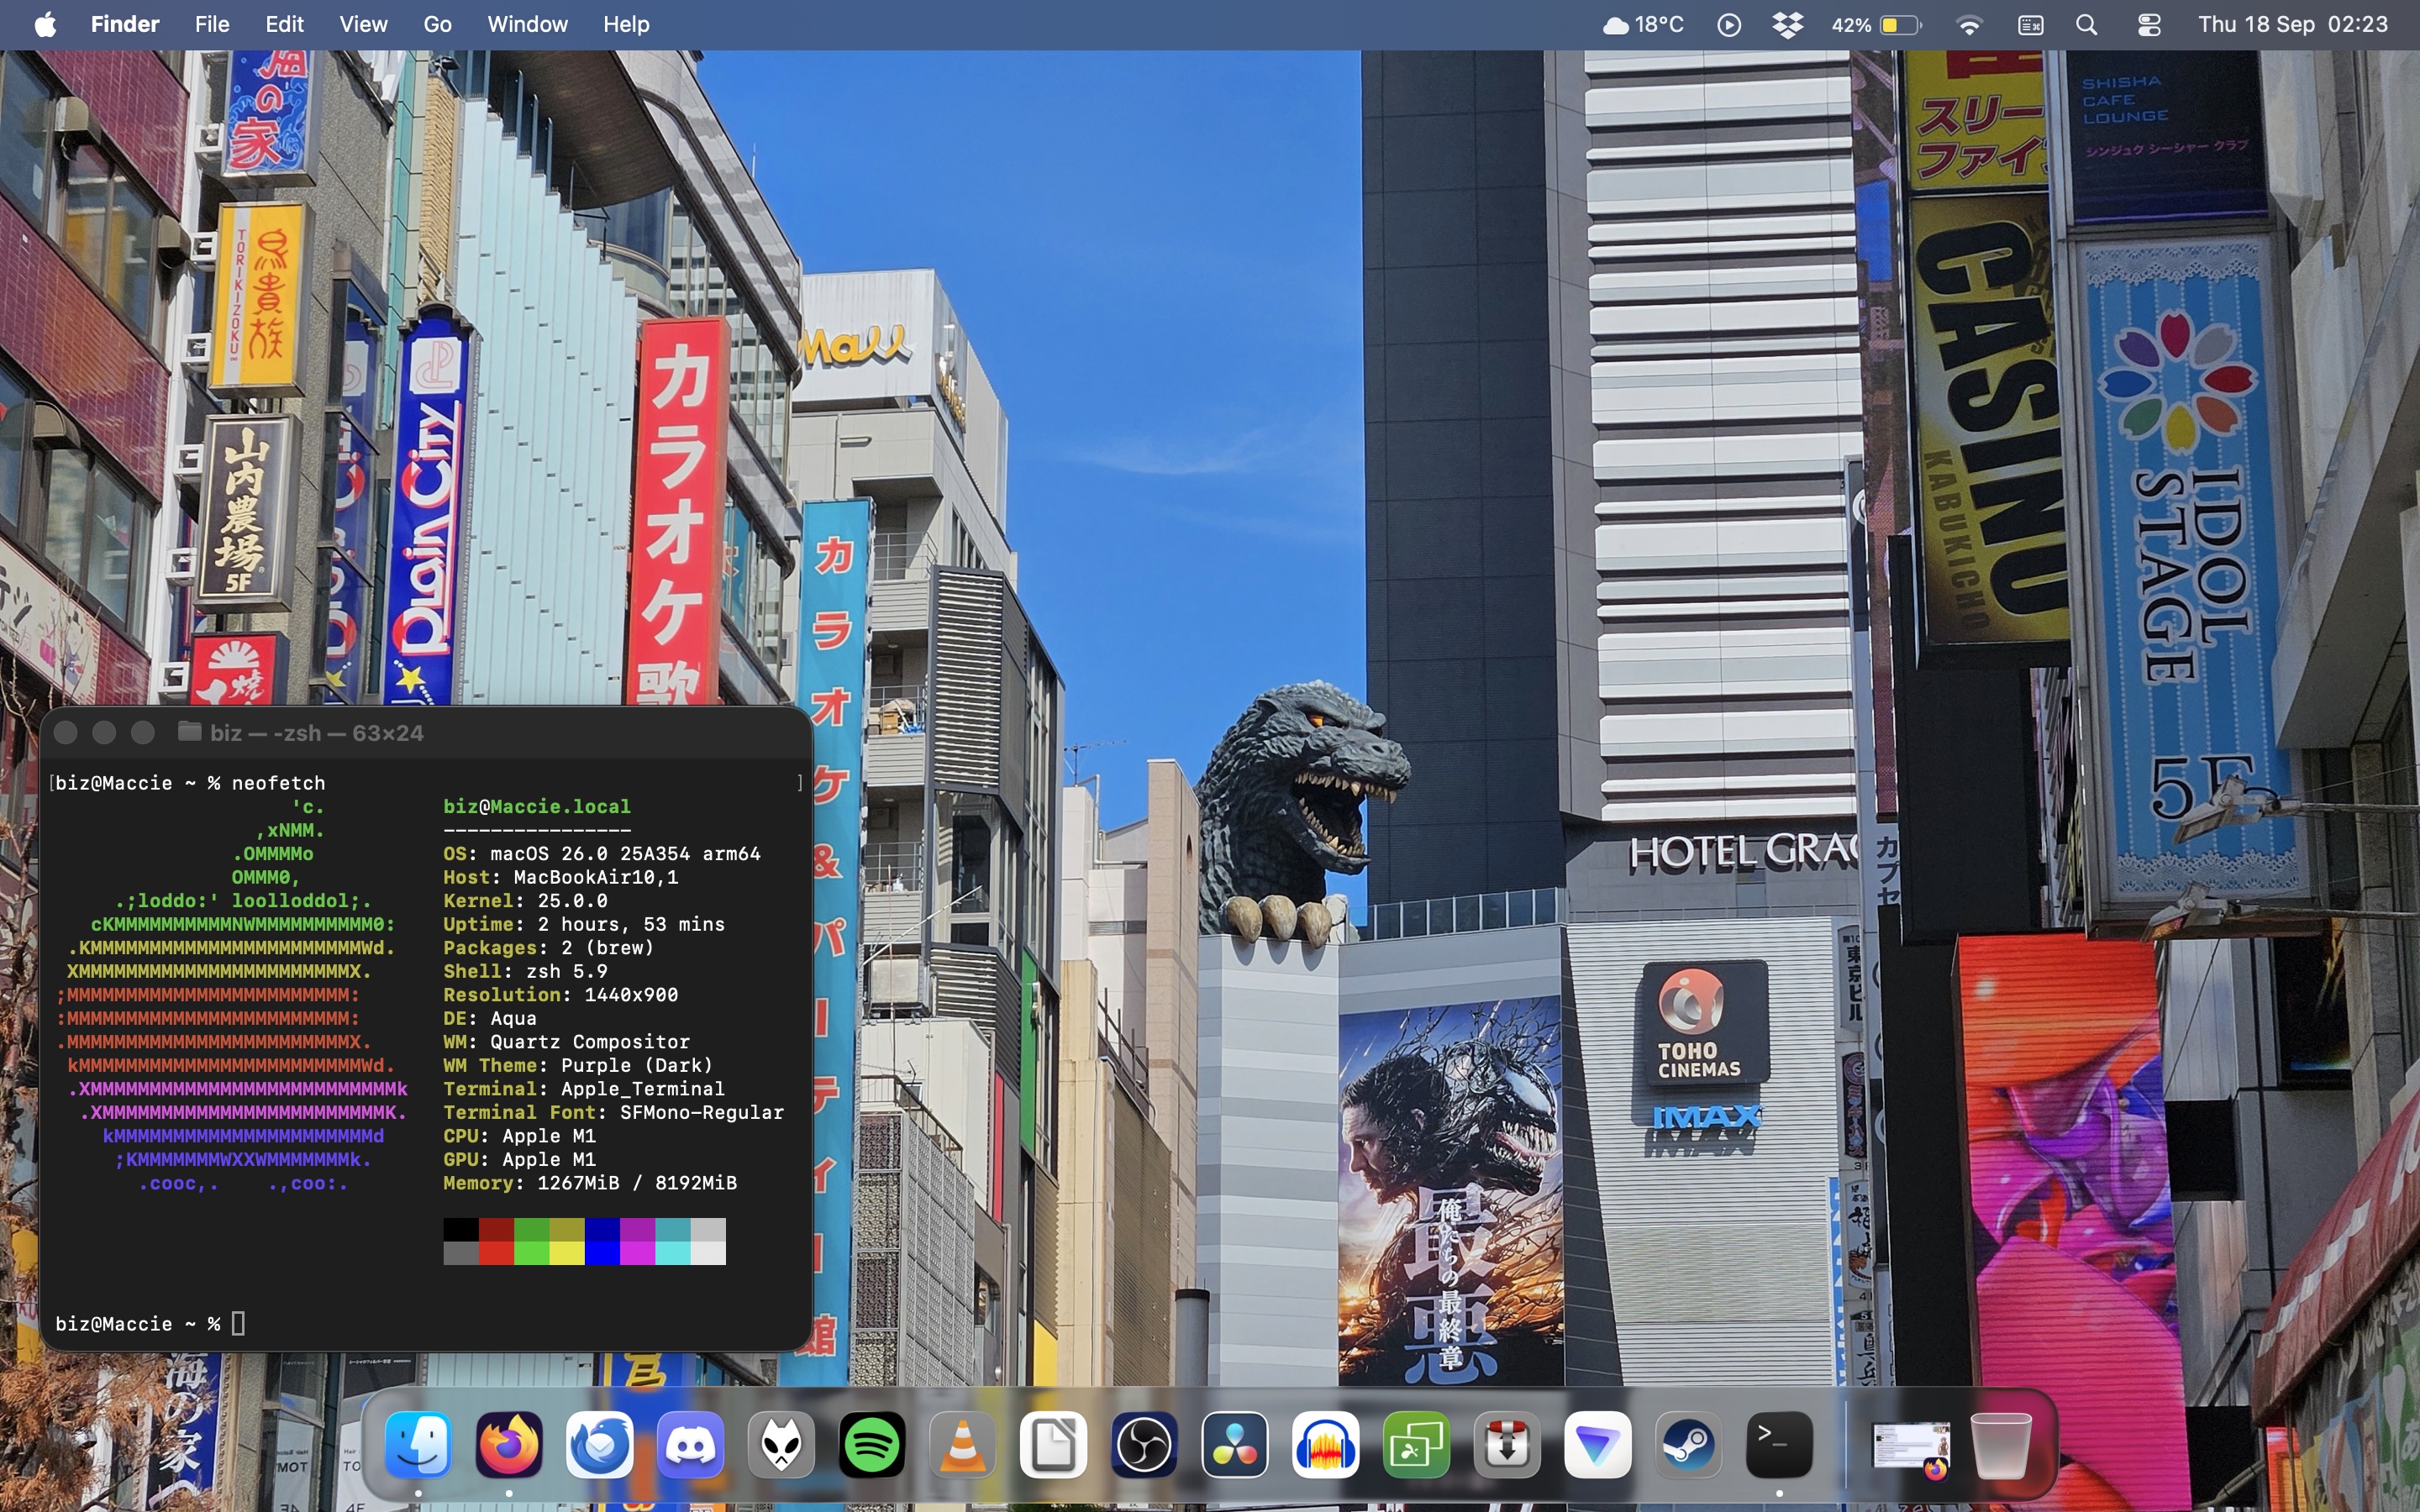The image size is (2420, 1512).
Task: Click the 'Host: MacBookAir10,1' line
Action: coord(561,877)
